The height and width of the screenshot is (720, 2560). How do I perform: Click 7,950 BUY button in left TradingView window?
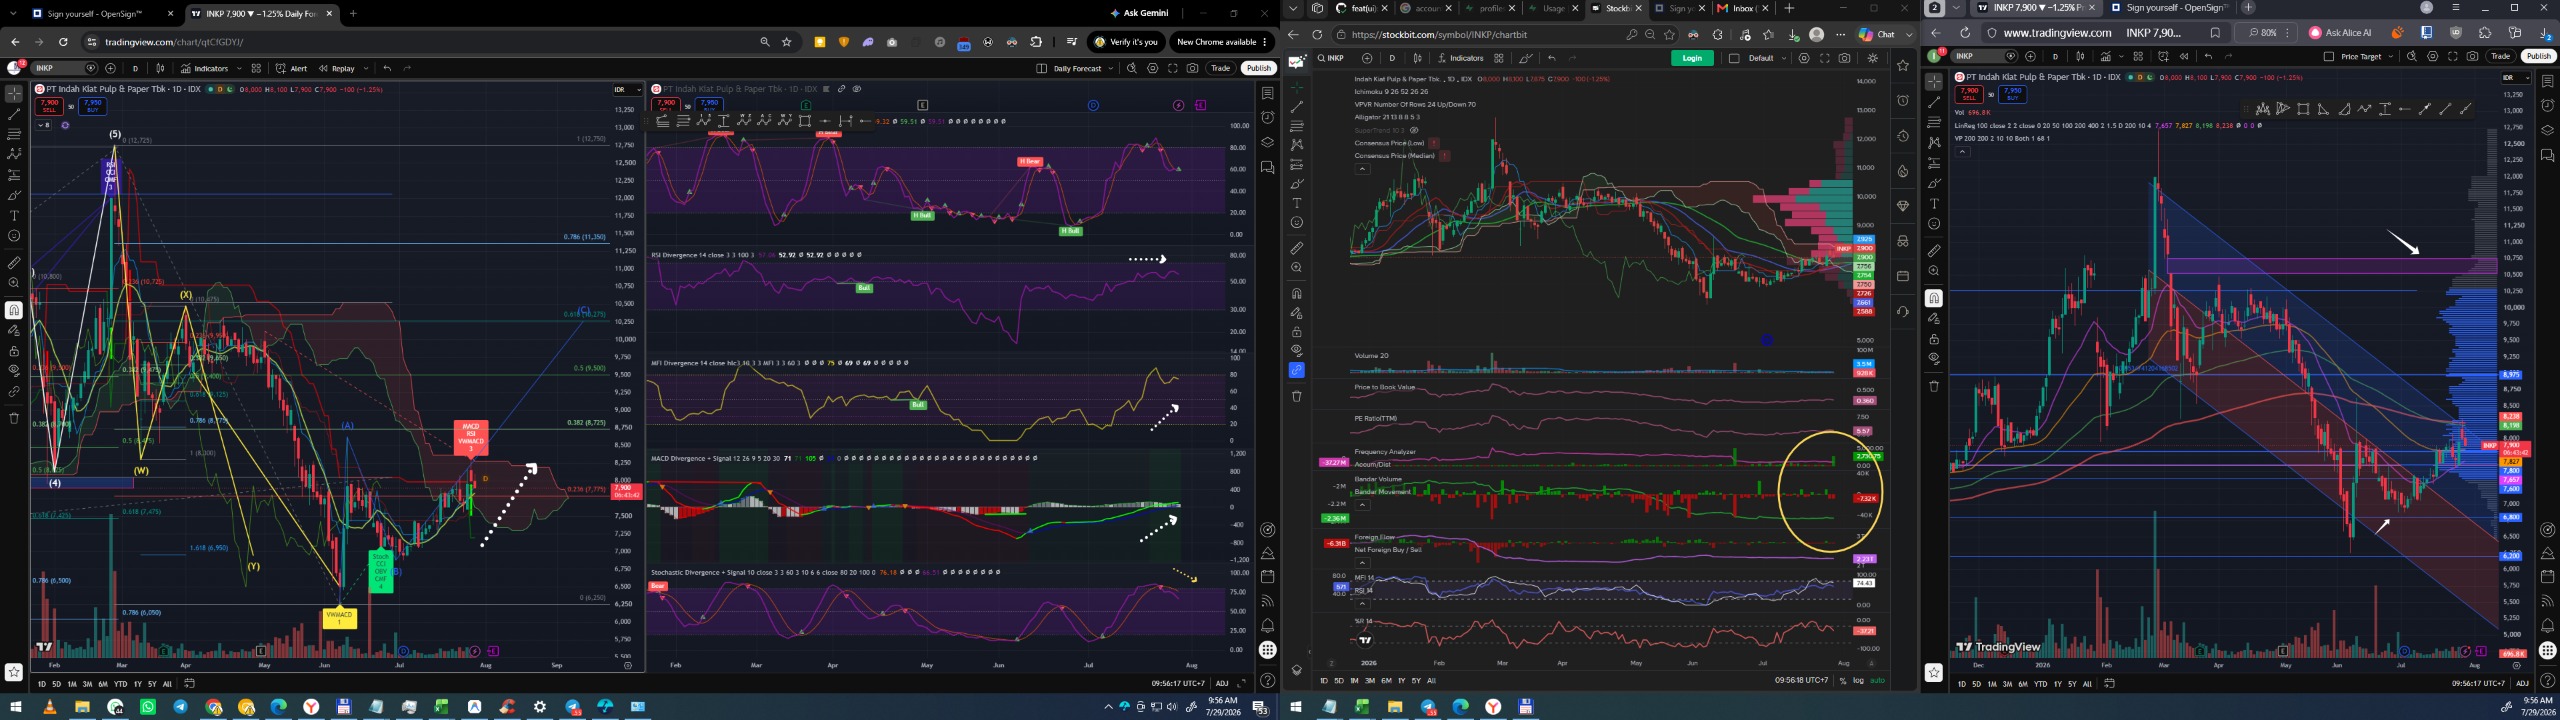point(93,105)
